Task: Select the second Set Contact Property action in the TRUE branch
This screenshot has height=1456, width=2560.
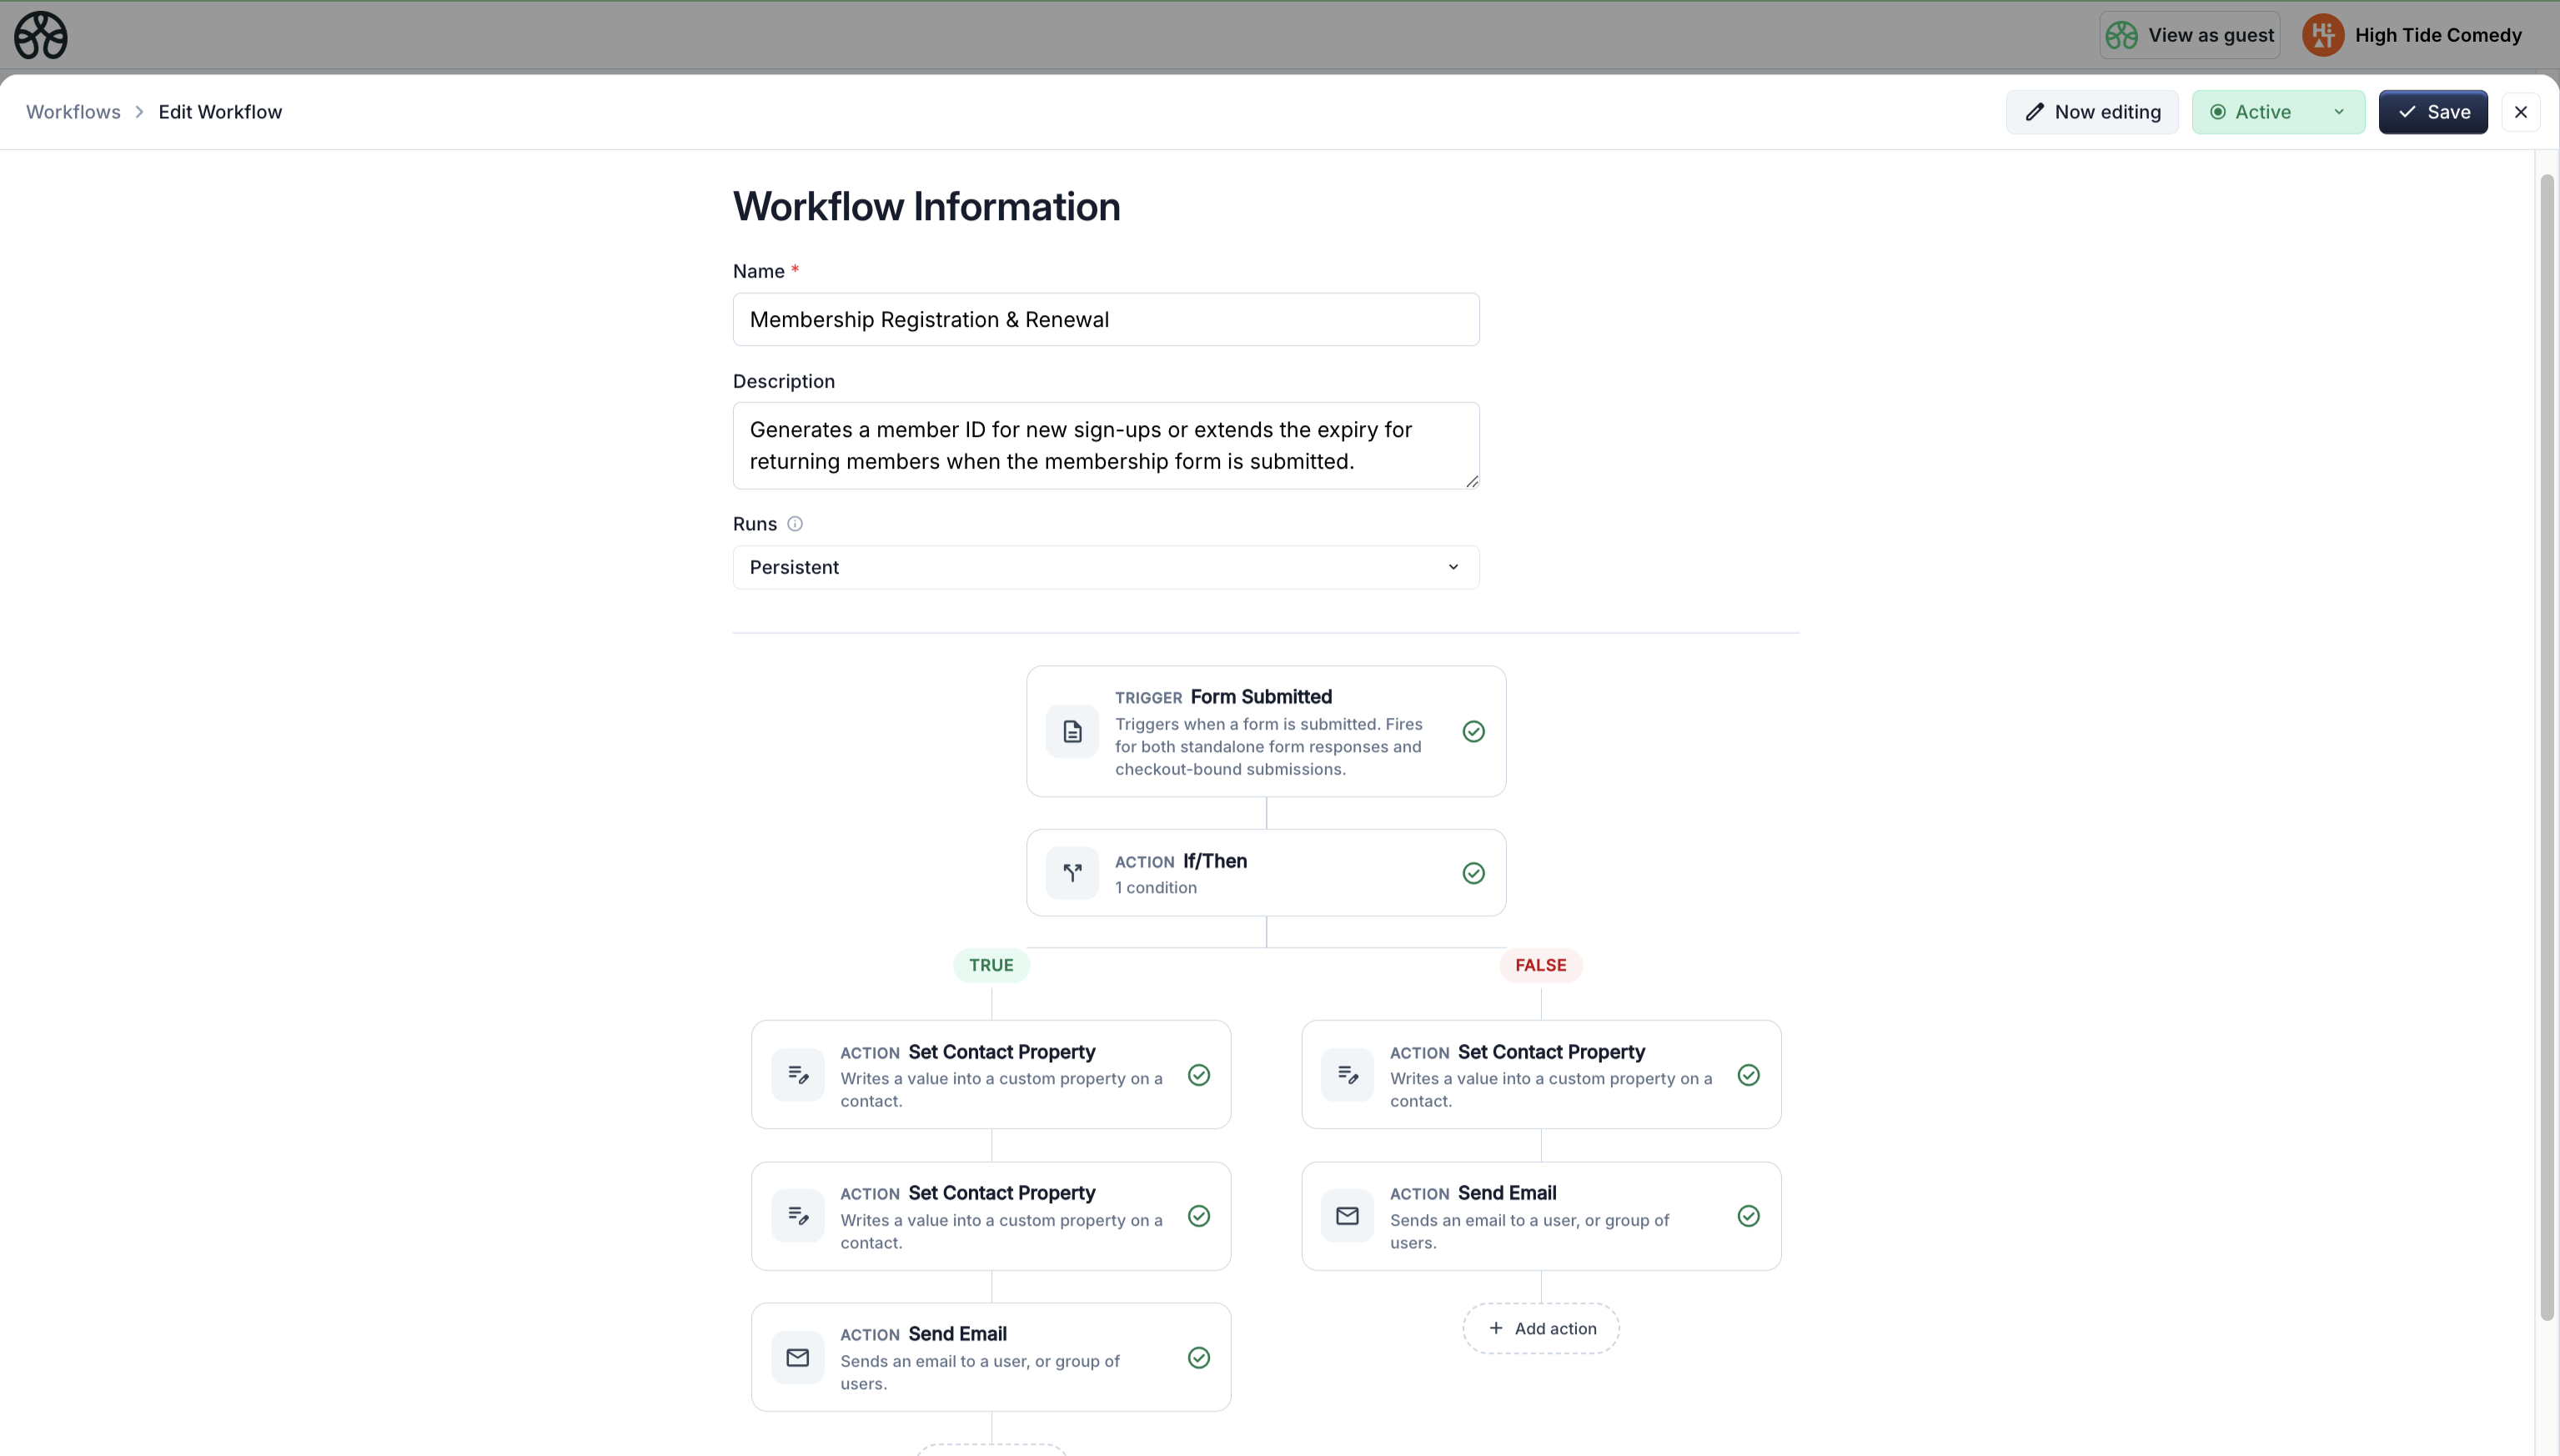Action: coord(990,1216)
